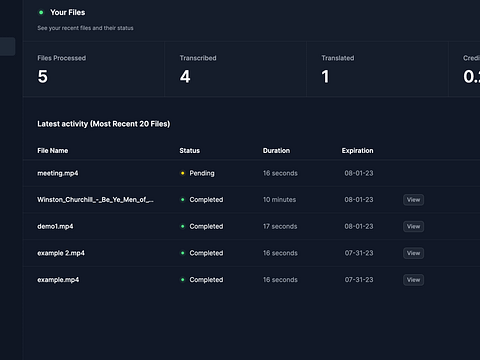Select the meeting.mp4 file name
The height and width of the screenshot is (360, 480).
(x=58, y=173)
